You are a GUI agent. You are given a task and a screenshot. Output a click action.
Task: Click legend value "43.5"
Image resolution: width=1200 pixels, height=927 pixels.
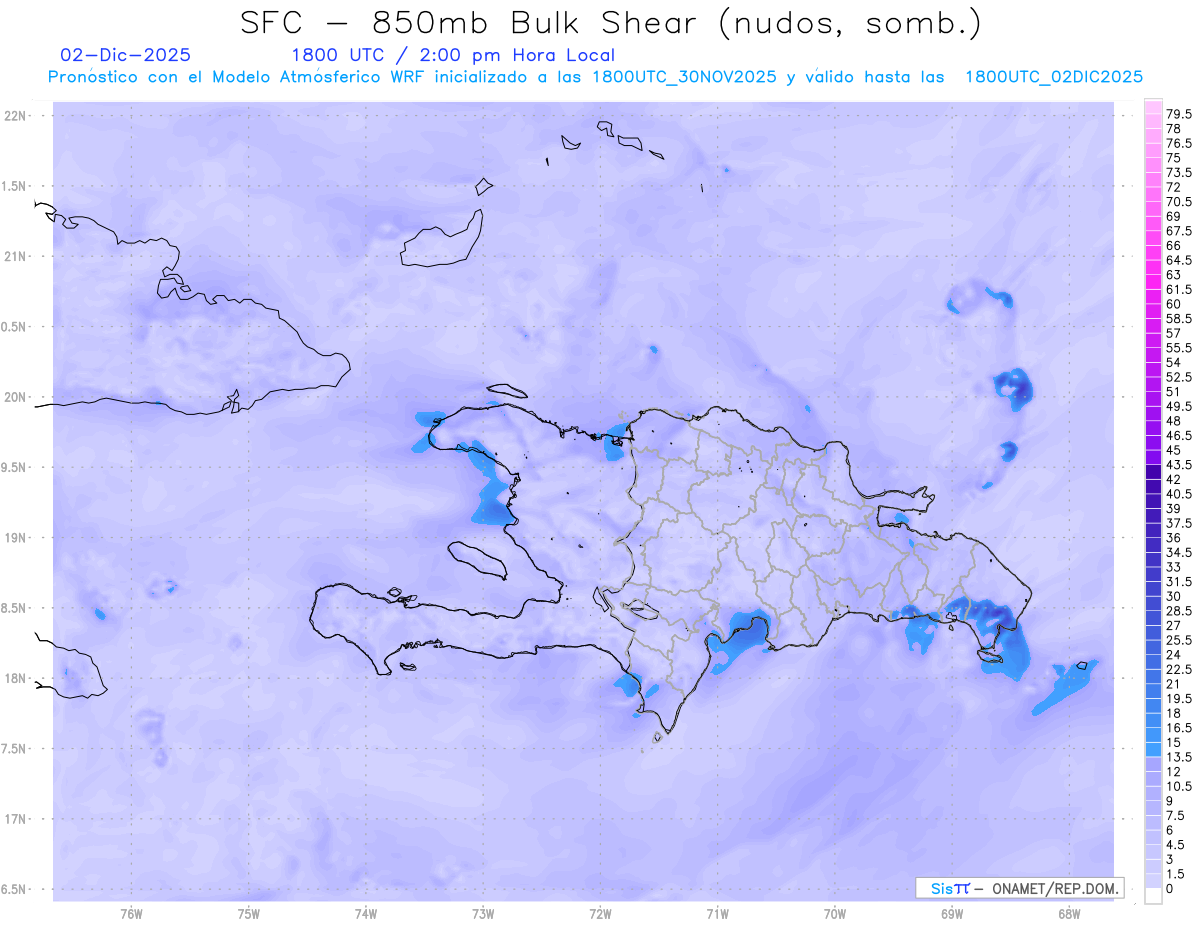1179,465
